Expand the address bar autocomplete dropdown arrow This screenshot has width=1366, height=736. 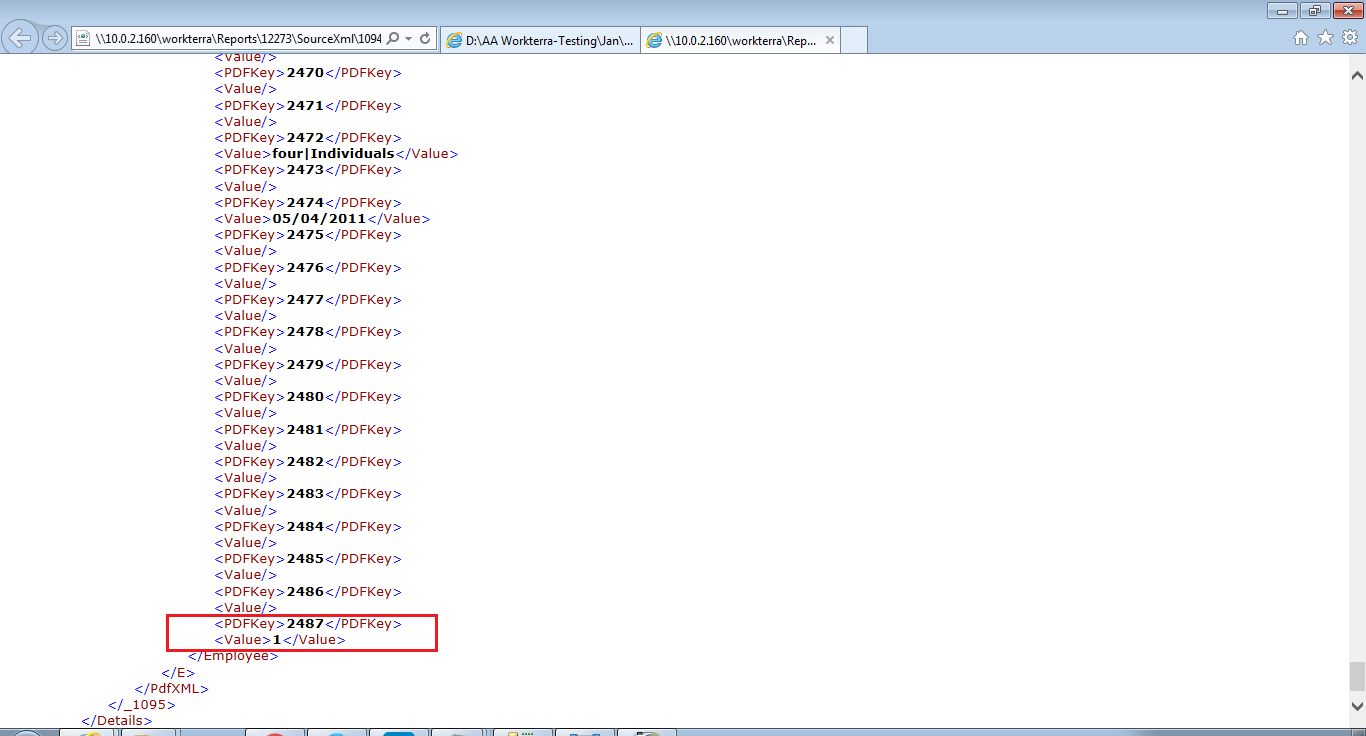tap(409, 39)
